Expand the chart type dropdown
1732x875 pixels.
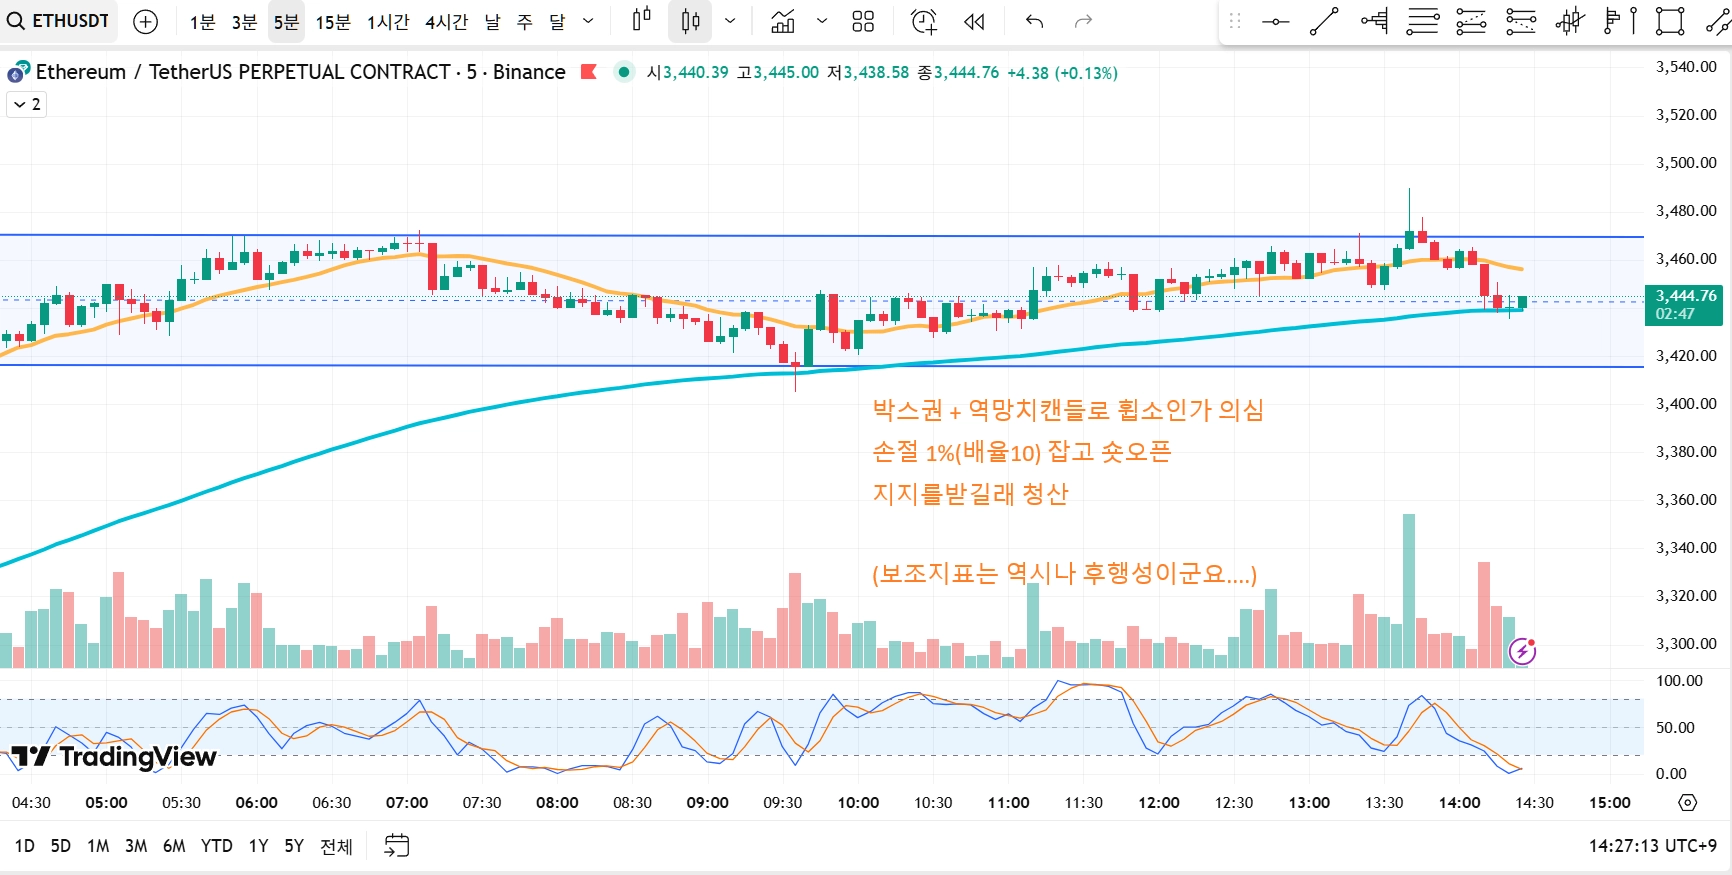tap(730, 21)
